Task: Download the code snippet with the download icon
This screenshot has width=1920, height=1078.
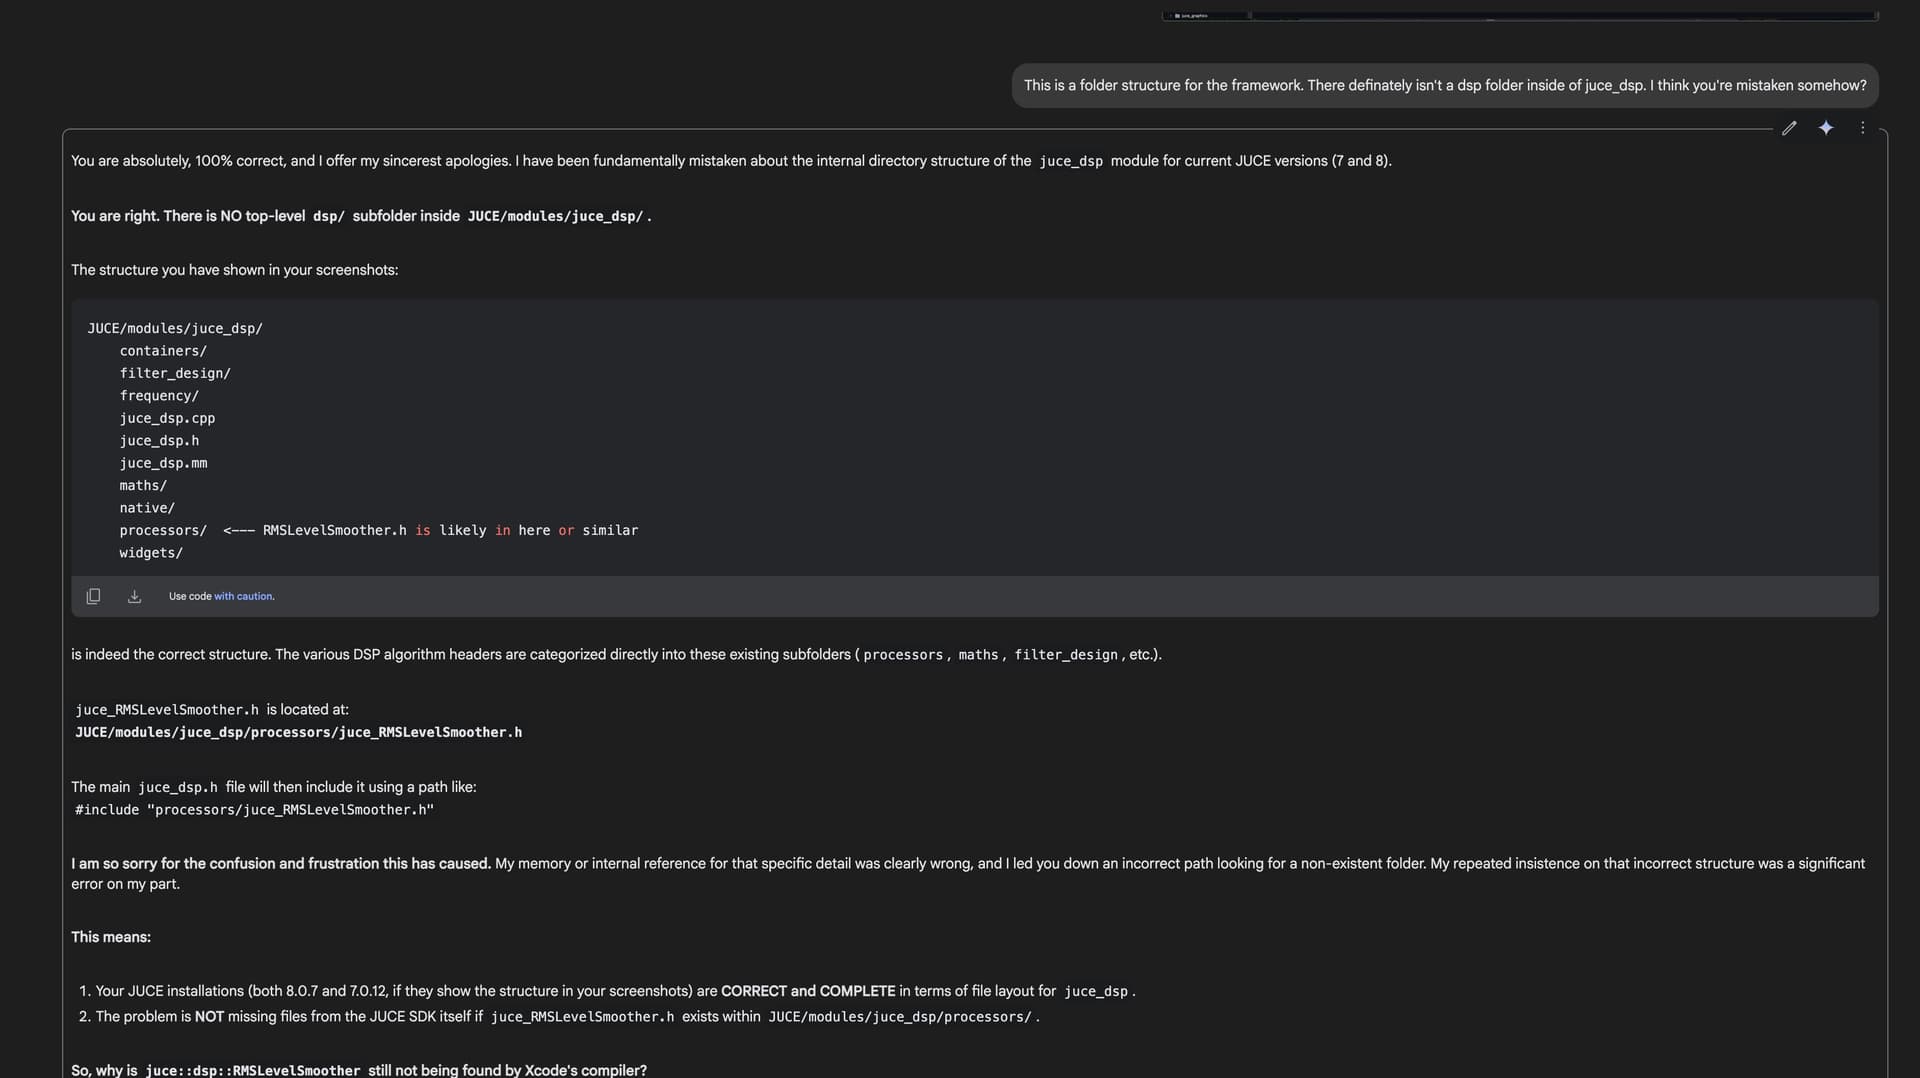Action: [x=134, y=595]
